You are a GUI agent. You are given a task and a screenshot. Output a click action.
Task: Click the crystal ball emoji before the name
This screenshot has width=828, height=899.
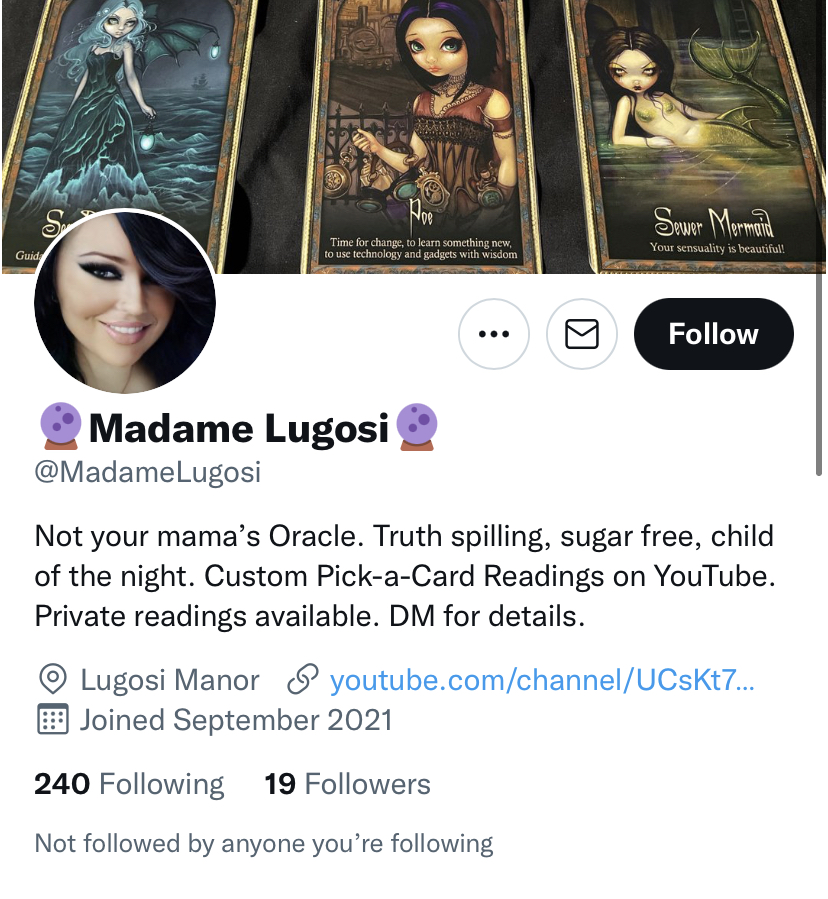point(60,427)
